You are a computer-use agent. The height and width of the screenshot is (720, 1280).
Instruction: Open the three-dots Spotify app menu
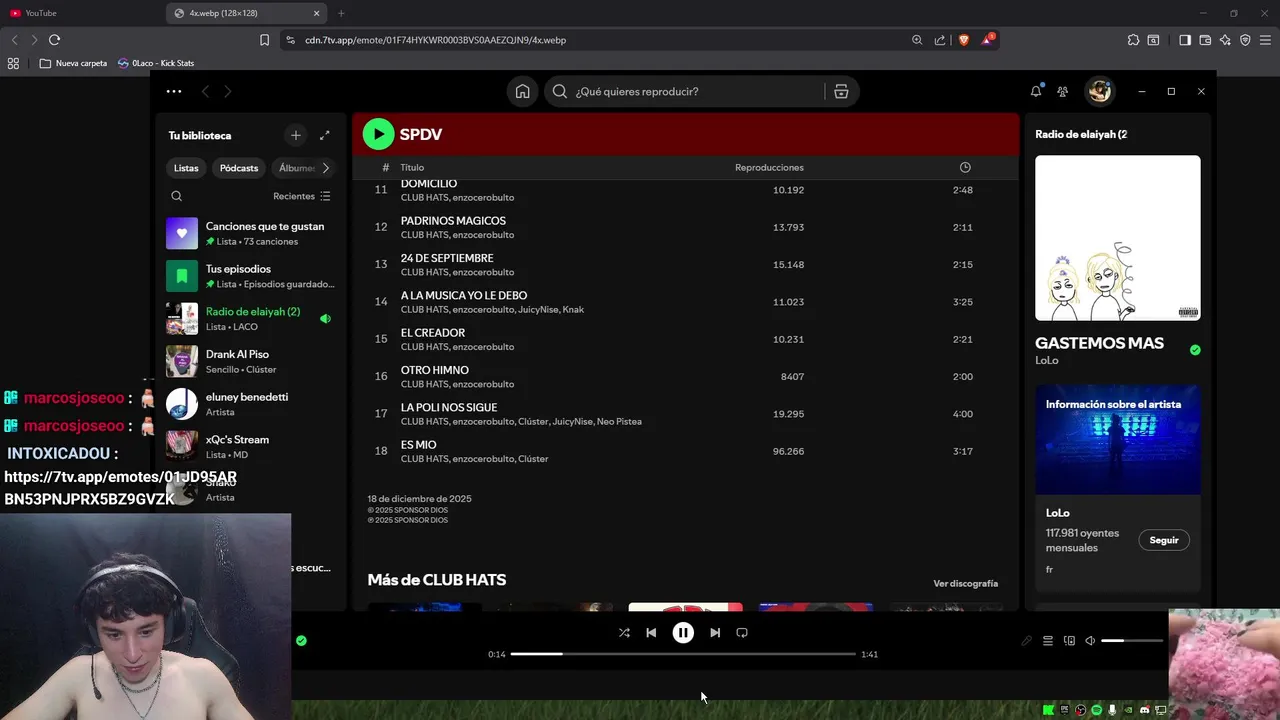(174, 91)
